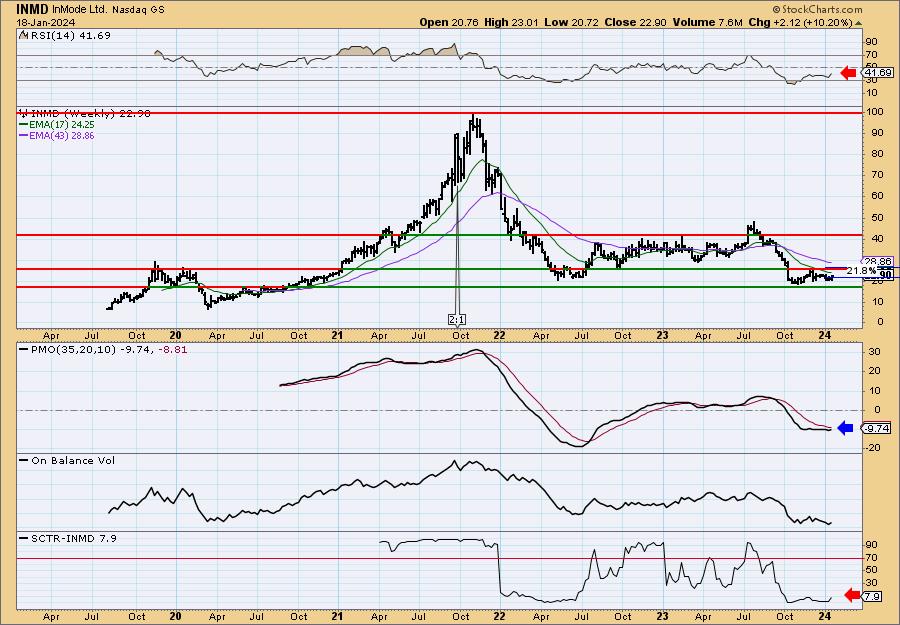Viewport: 900px width, 625px height.
Task: Select the -9.74 value tag on the PMO axis
Action: (x=877, y=428)
